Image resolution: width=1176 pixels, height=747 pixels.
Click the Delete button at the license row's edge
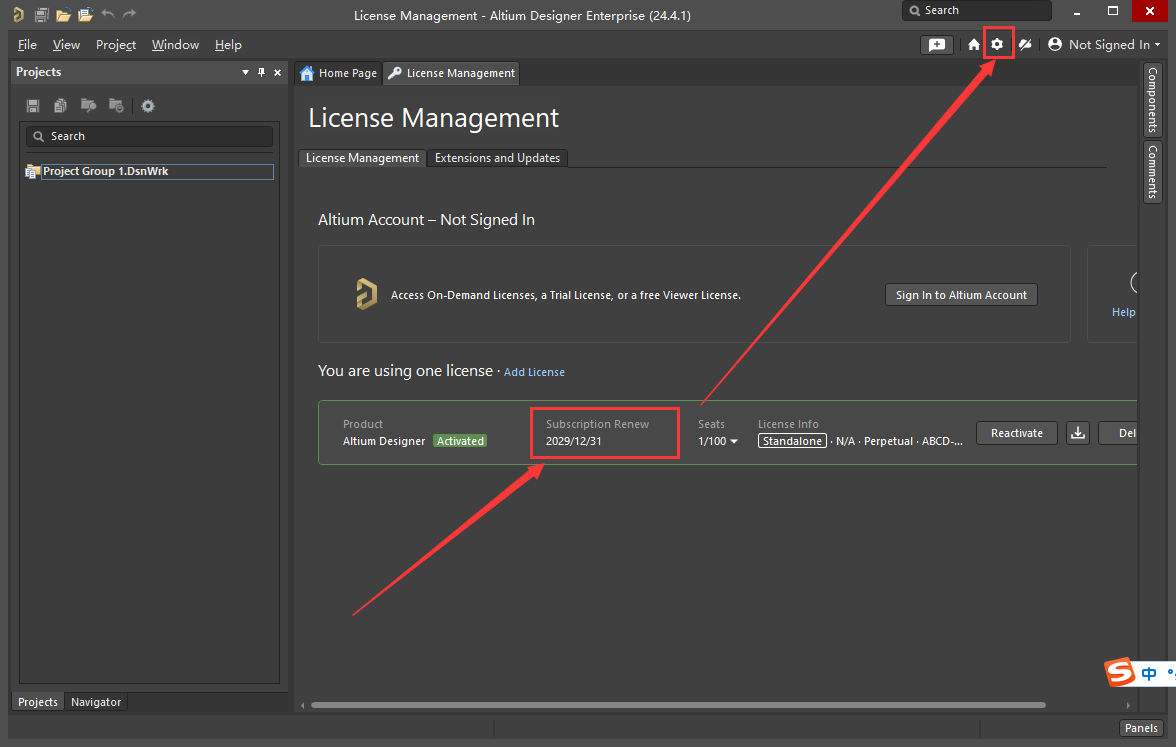[x=1118, y=433]
